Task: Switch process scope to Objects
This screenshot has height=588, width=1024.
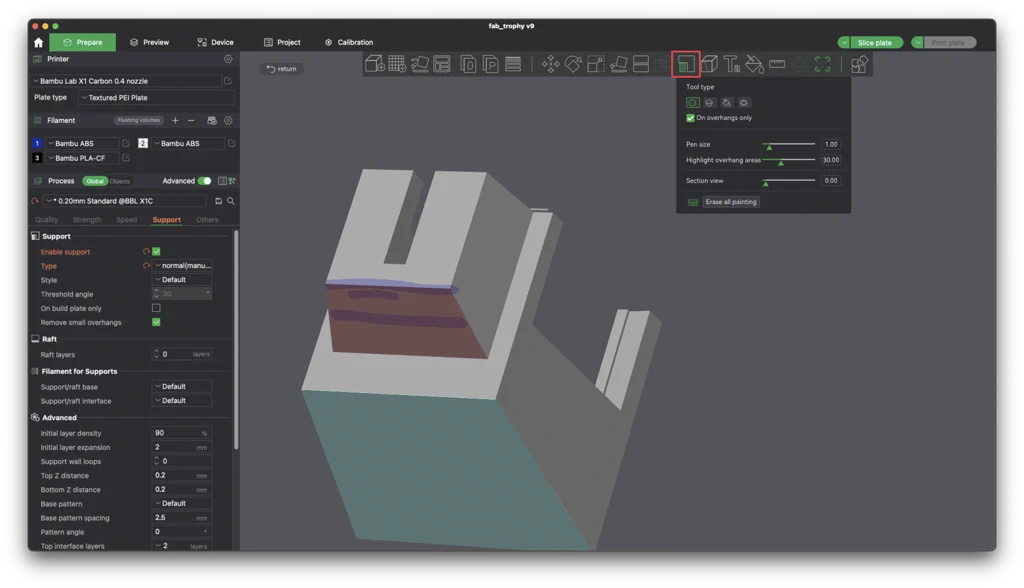Action: pos(120,181)
